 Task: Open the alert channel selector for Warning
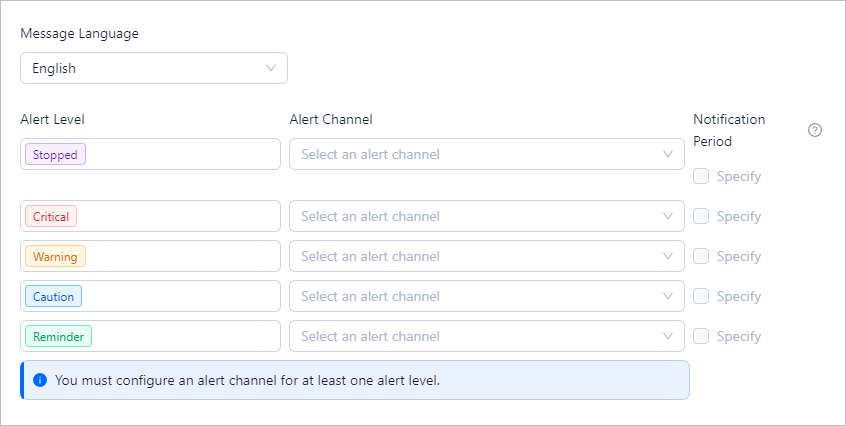pyautogui.click(x=486, y=256)
